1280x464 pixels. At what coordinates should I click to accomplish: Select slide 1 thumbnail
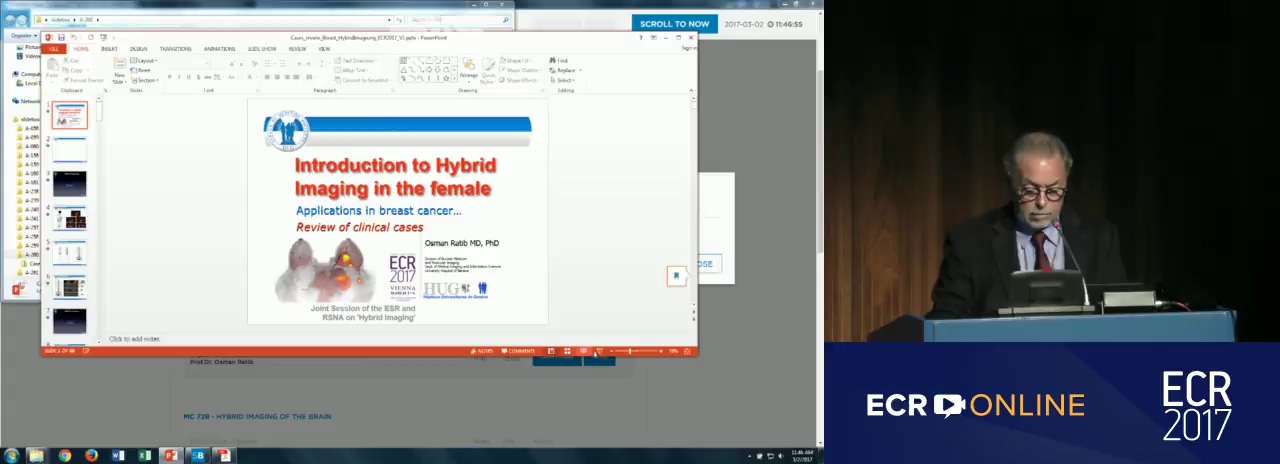click(70, 115)
